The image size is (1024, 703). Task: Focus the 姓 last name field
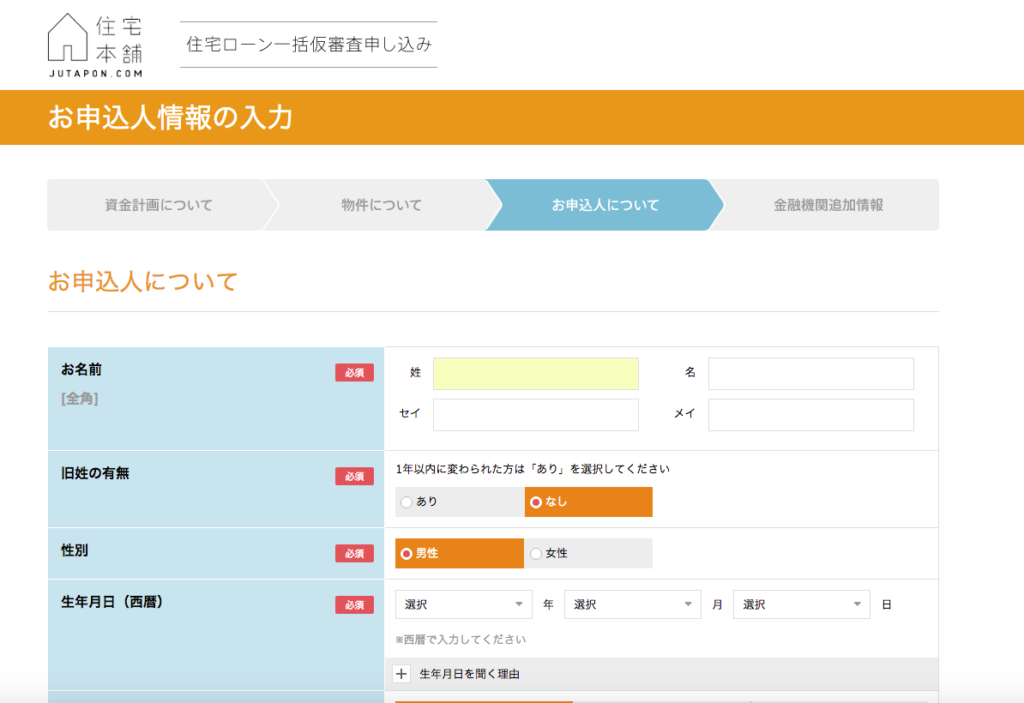coord(535,373)
